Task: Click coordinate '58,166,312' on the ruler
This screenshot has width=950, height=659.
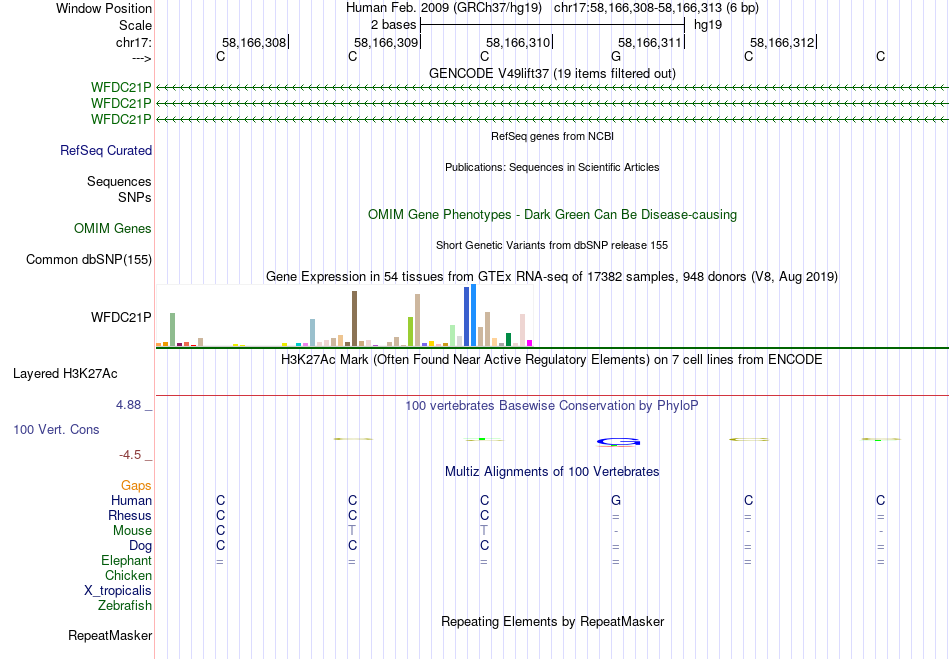Action: coord(782,42)
